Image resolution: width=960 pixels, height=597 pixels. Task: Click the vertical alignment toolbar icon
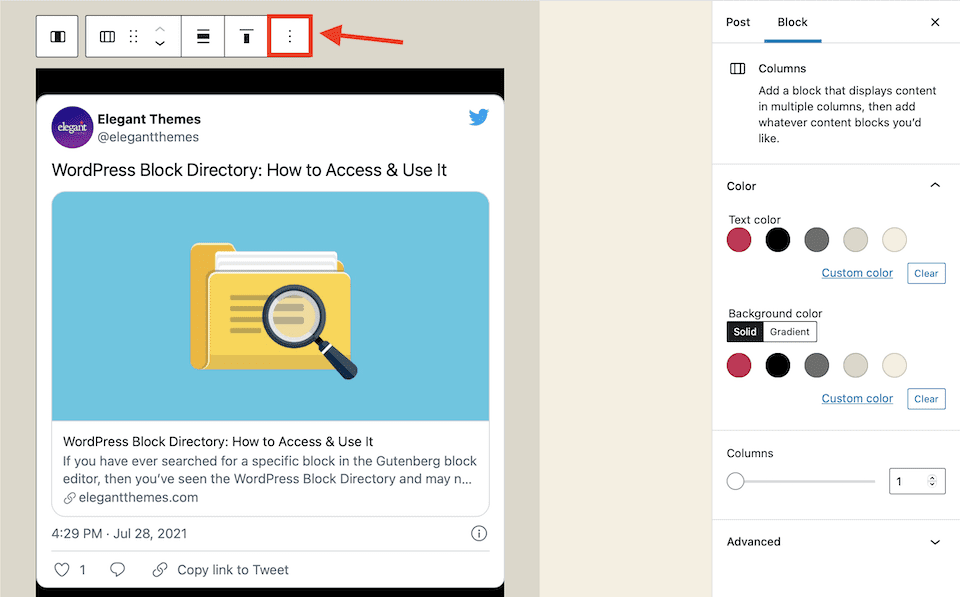pos(246,36)
